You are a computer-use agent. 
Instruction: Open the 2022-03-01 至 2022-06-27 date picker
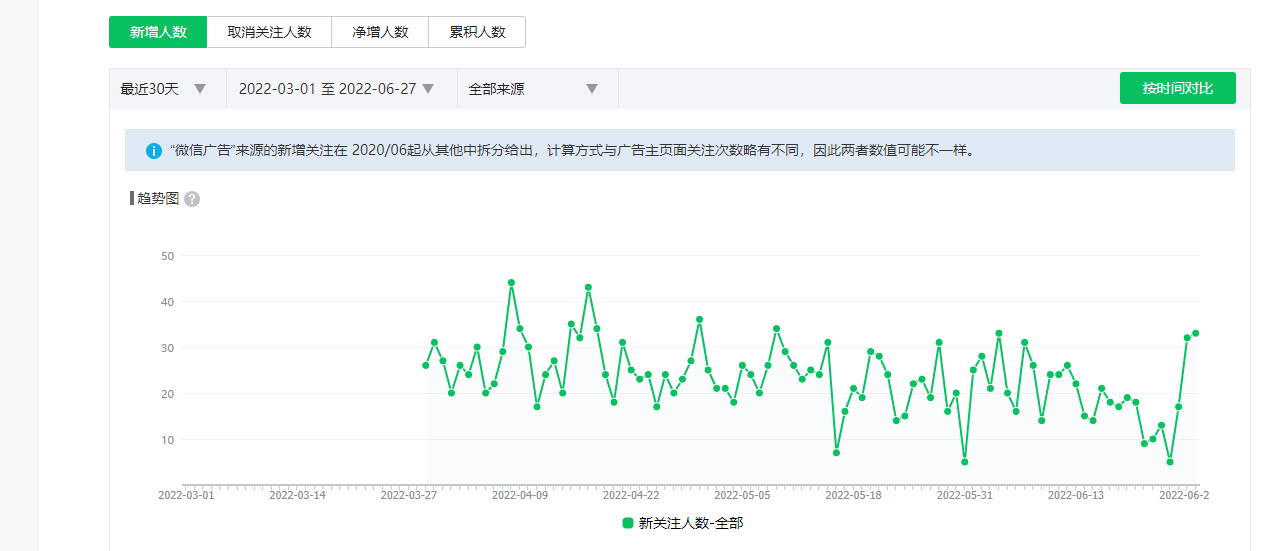(327, 89)
